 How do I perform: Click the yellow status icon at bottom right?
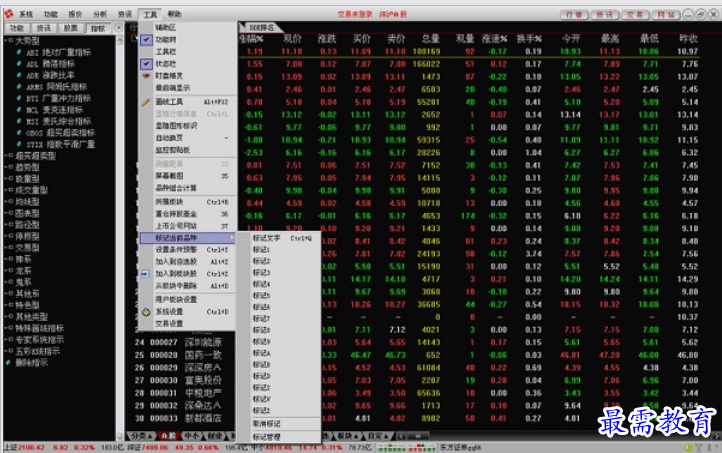[x=689, y=447]
